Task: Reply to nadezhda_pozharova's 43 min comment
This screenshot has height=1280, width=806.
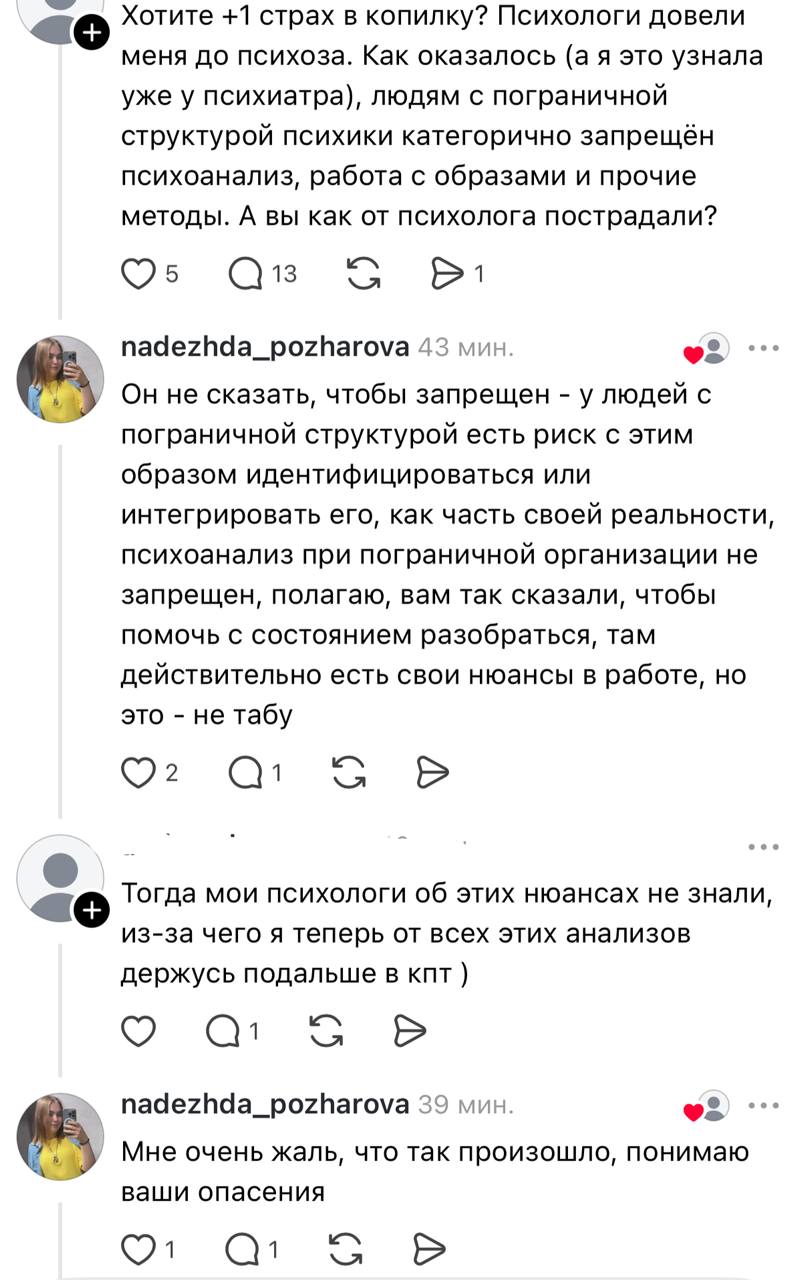Action: [246, 772]
